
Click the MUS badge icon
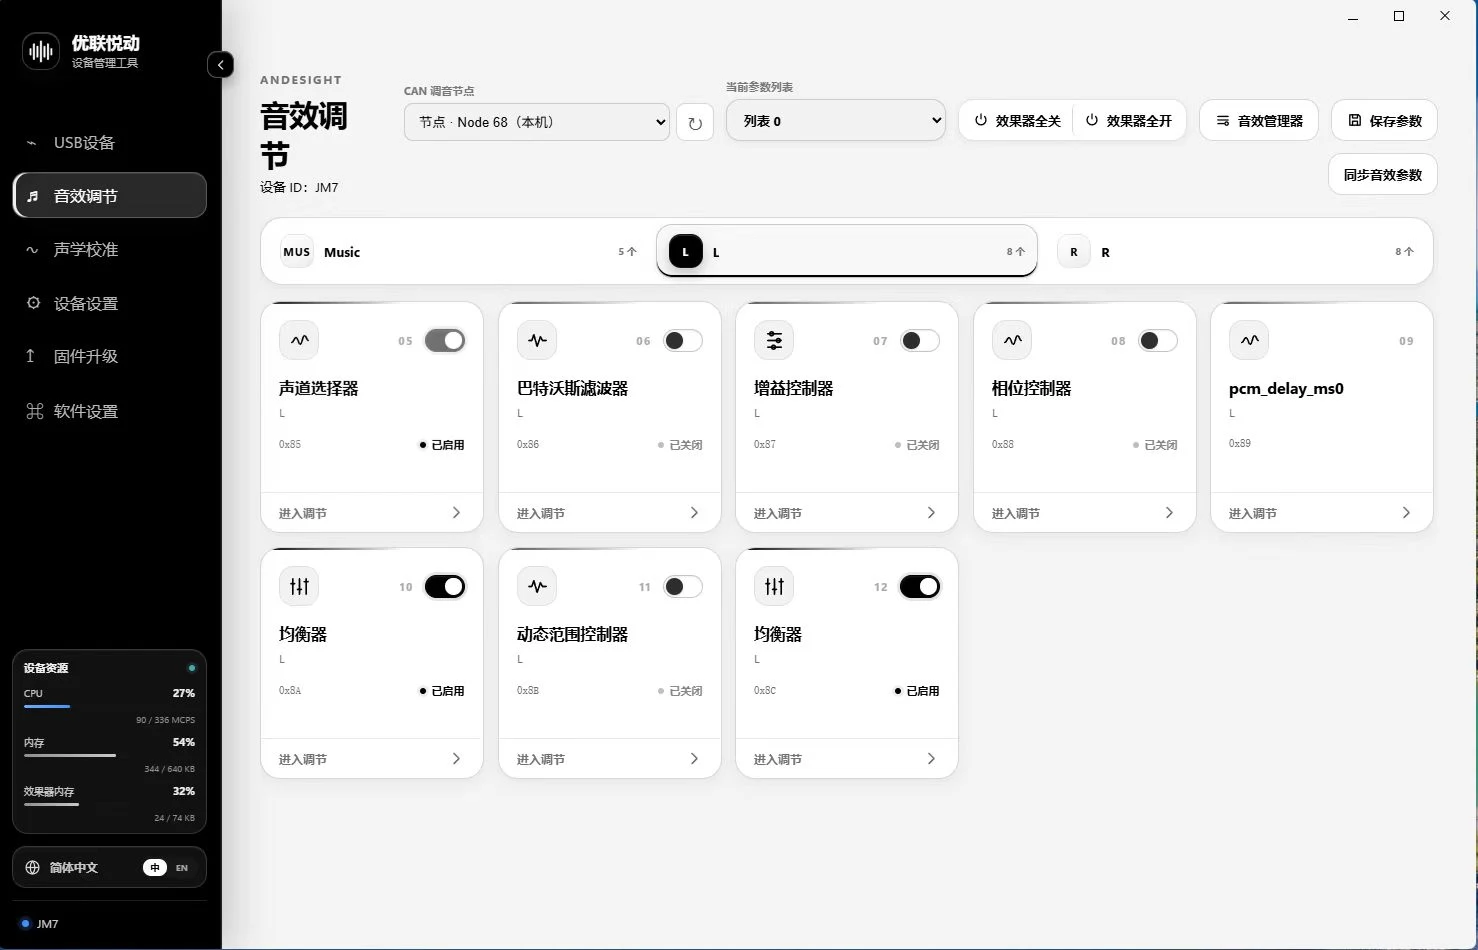point(297,252)
